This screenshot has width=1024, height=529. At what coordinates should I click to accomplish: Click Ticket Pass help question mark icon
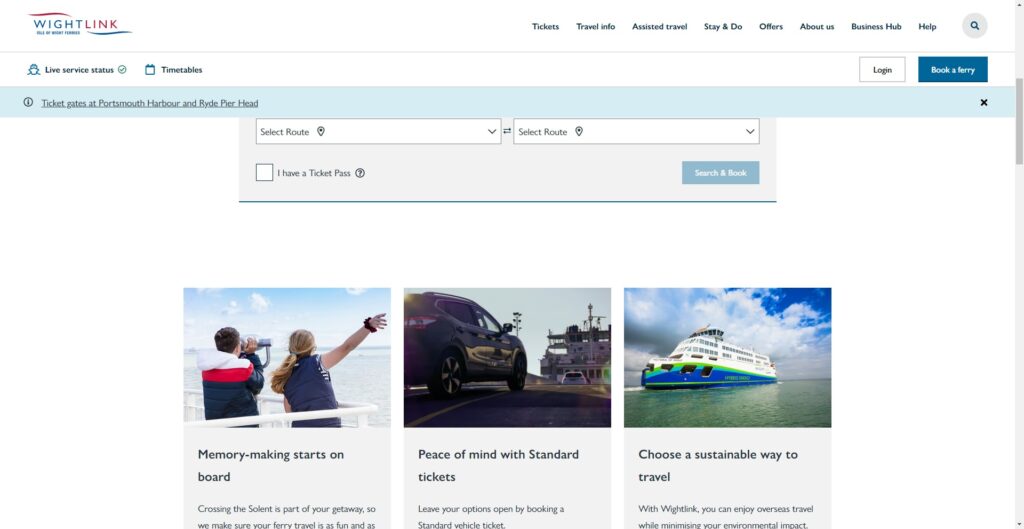click(360, 173)
